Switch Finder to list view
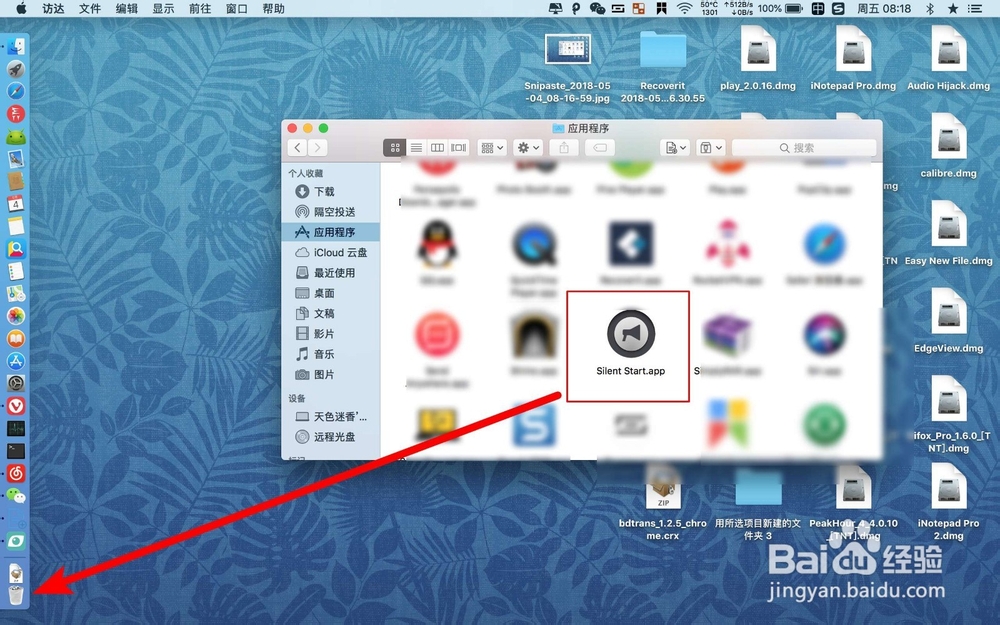The image size is (1000, 625). (416, 148)
